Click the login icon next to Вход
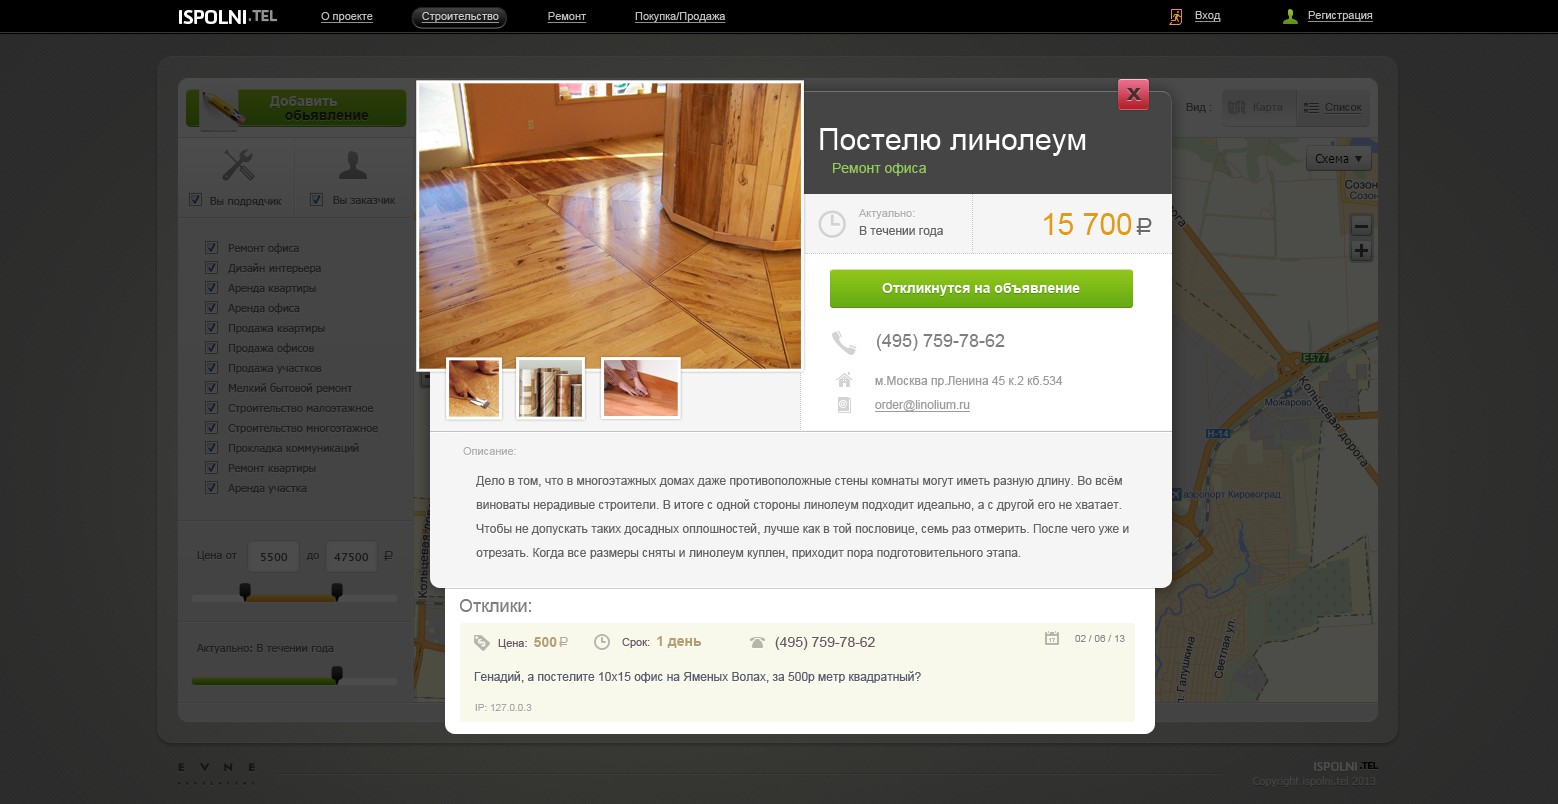Image resolution: width=1558 pixels, height=804 pixels. pos(1176,16)
